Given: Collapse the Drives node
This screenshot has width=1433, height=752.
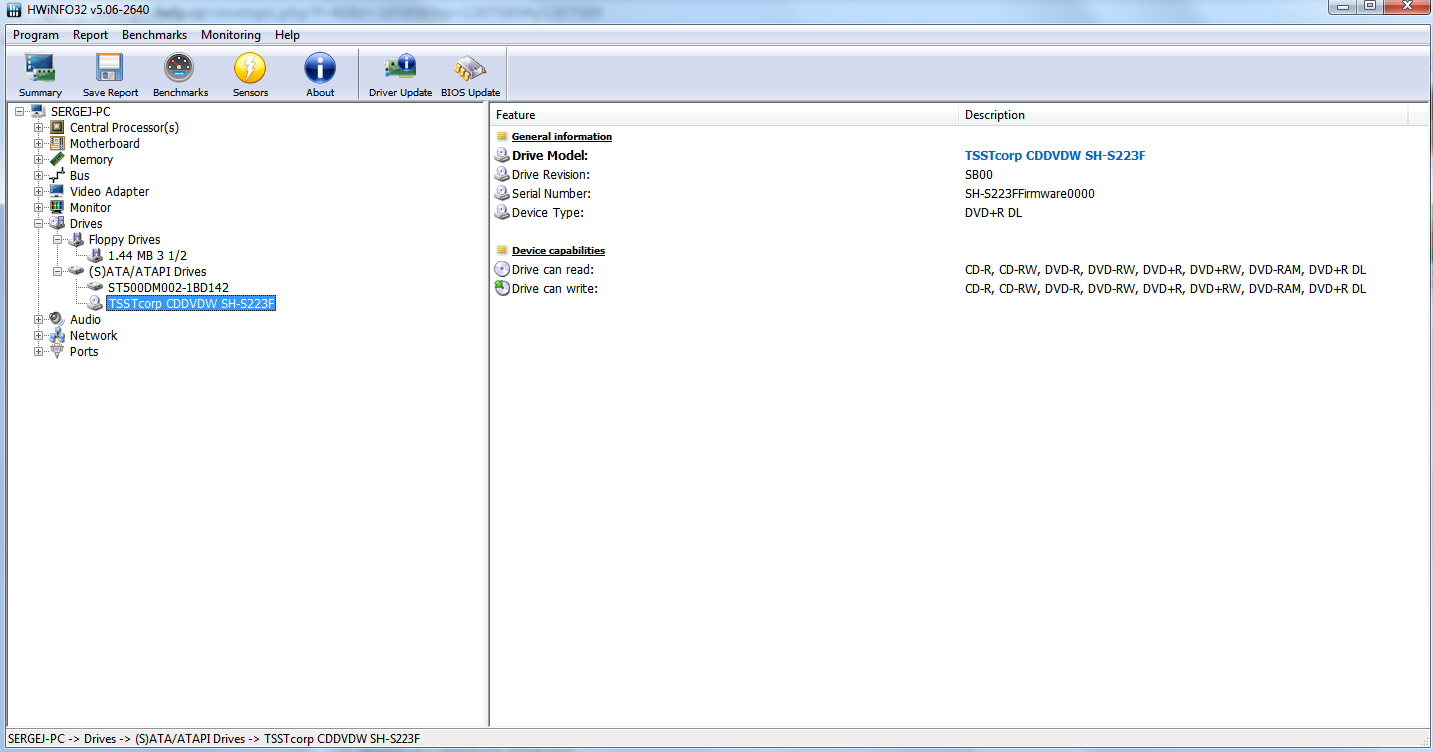Looking at the screenshot, I should pyautogui.click(x=39, y=224).
